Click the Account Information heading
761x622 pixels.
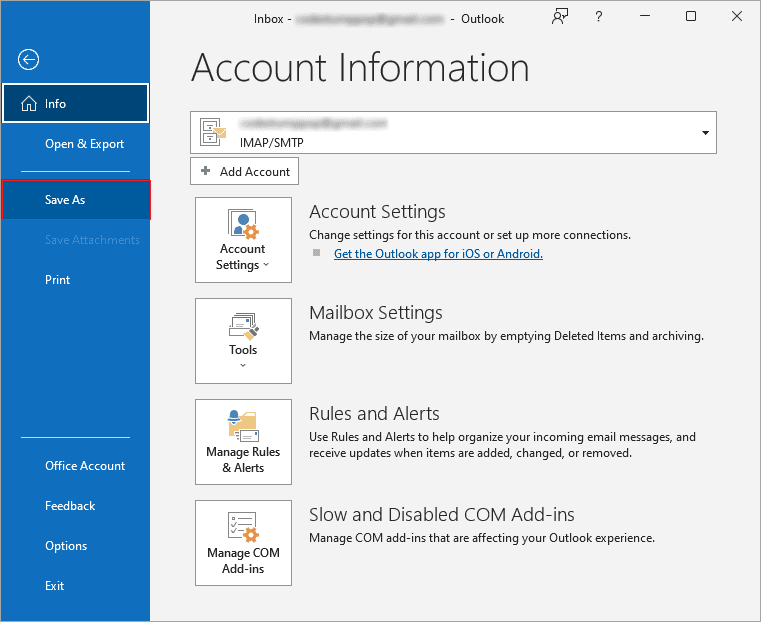pyautogui.click(x=360, y=67)
